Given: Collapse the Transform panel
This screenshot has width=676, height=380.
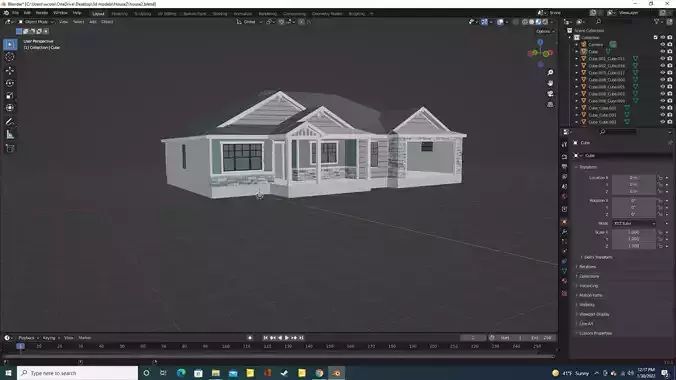Looking at the screenshot, I should point(587,167).
